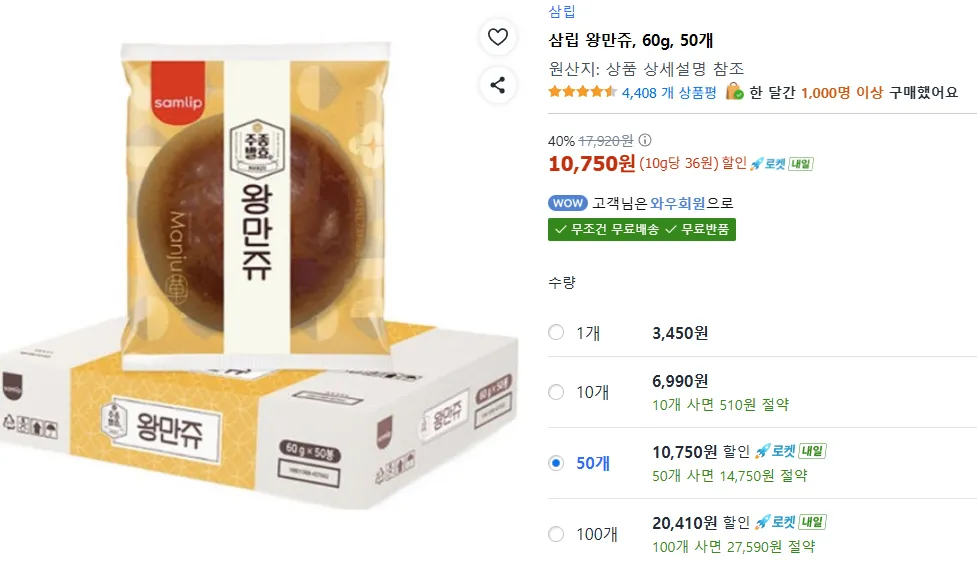Click the shopping bag monthly purchase icon
This screenshot has width=977, height=568.
coord(734,92)
